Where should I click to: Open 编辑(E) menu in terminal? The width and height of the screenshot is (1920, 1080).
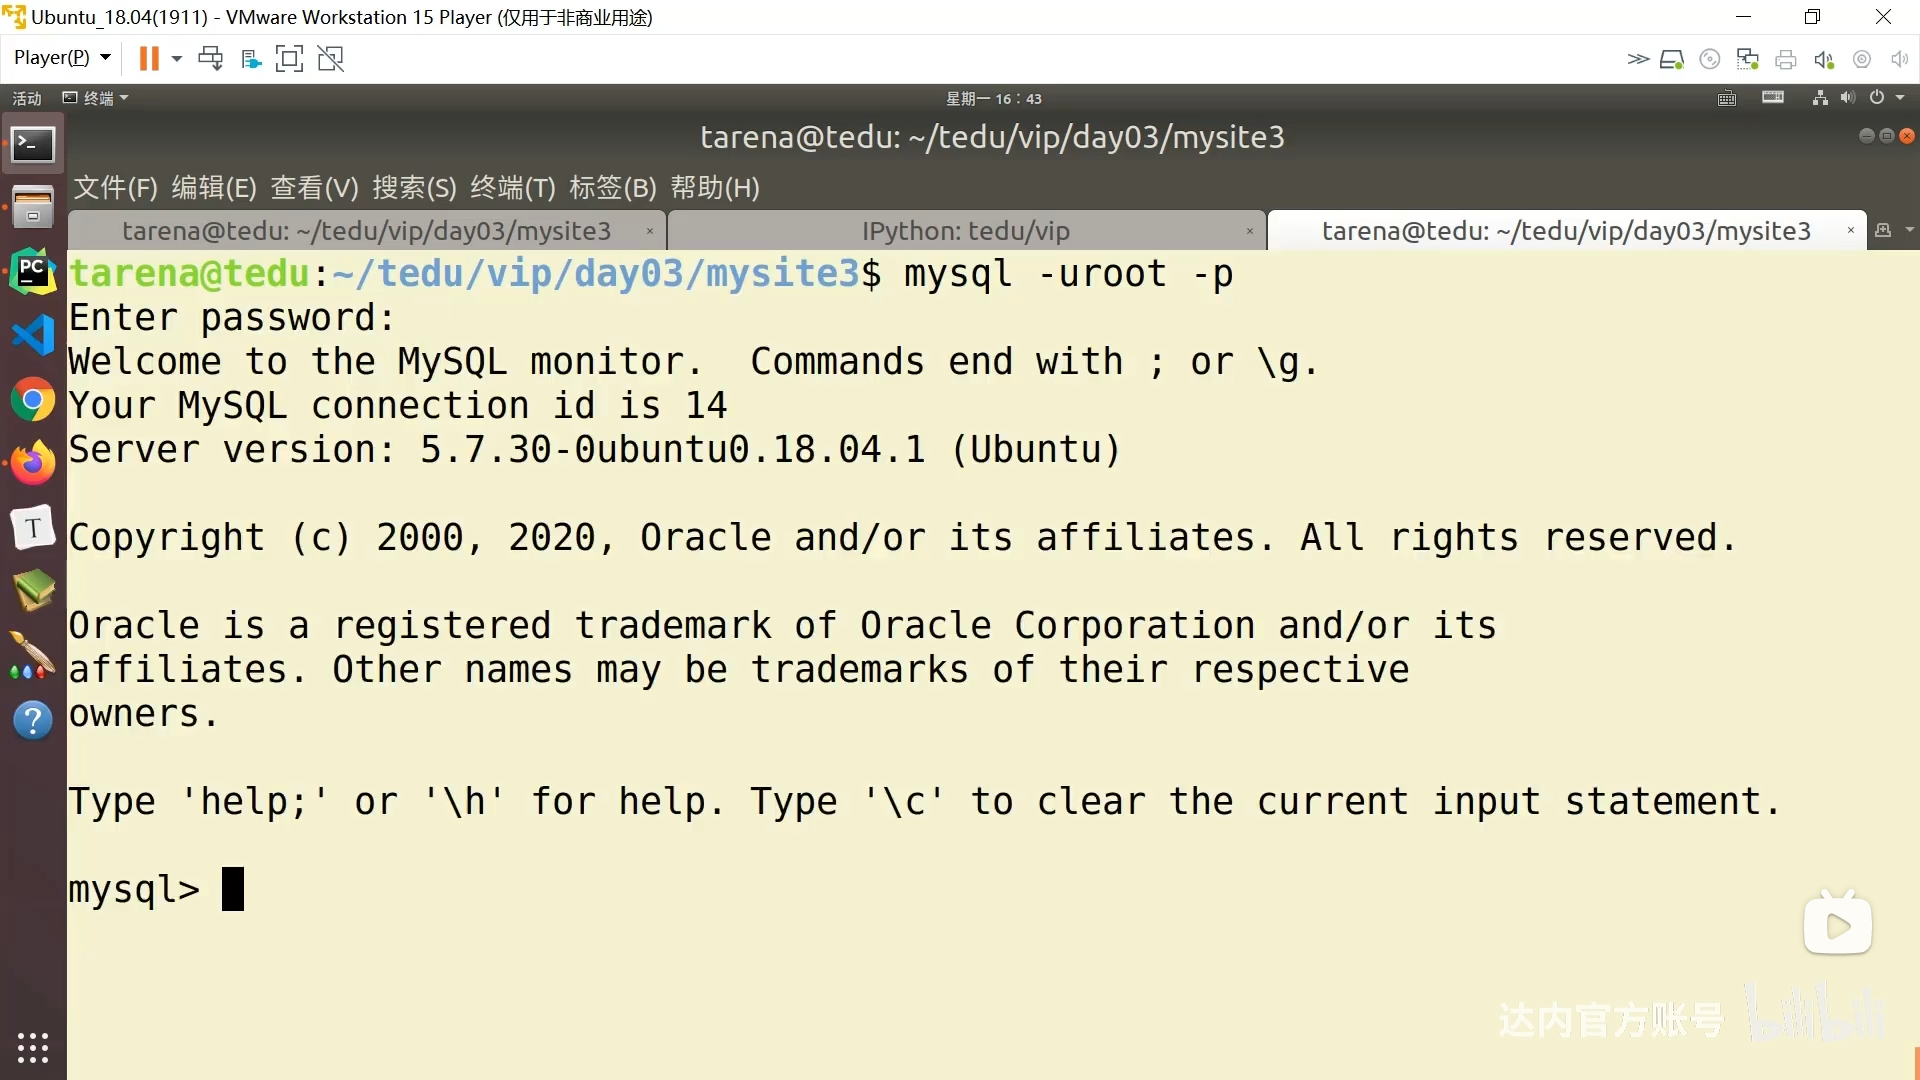(x=214, y=188)
